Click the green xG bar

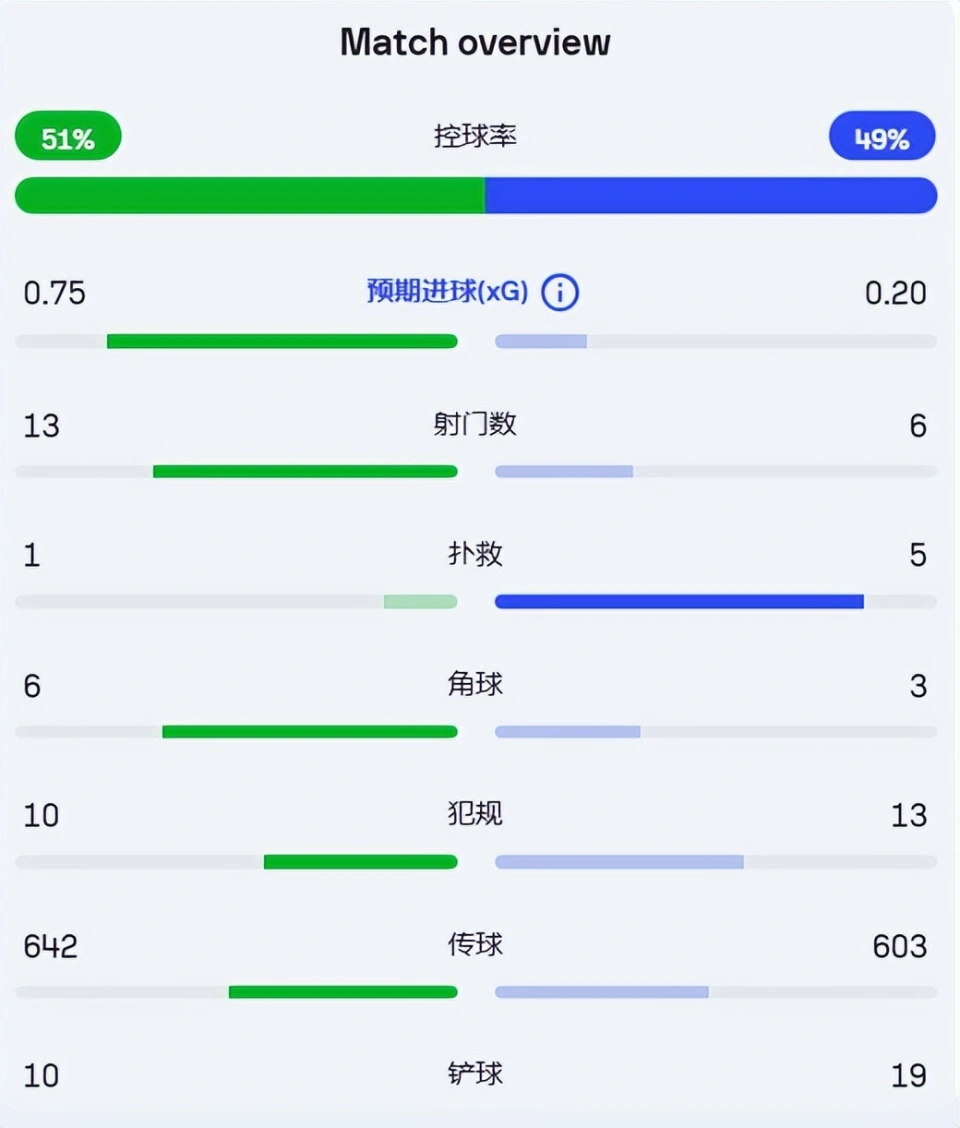(282, 341)
